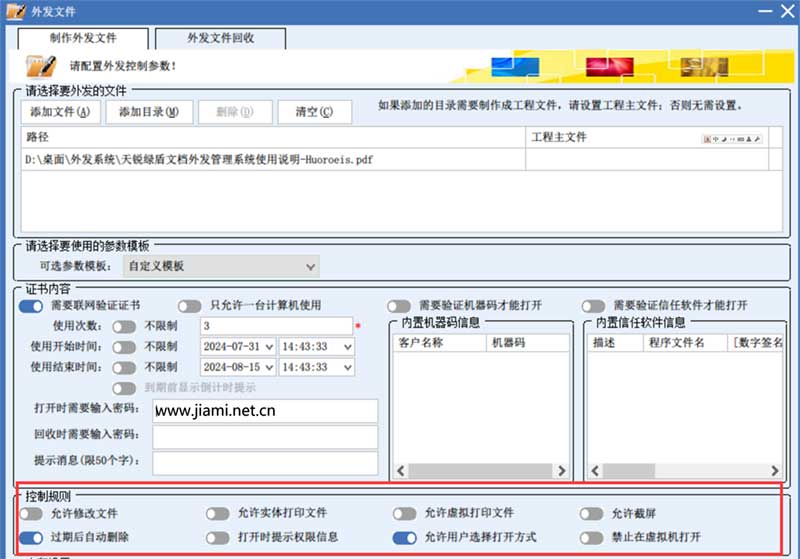Minimize the 外发文件 window
This screenshot has height=559, width=800.
[765, 11]
